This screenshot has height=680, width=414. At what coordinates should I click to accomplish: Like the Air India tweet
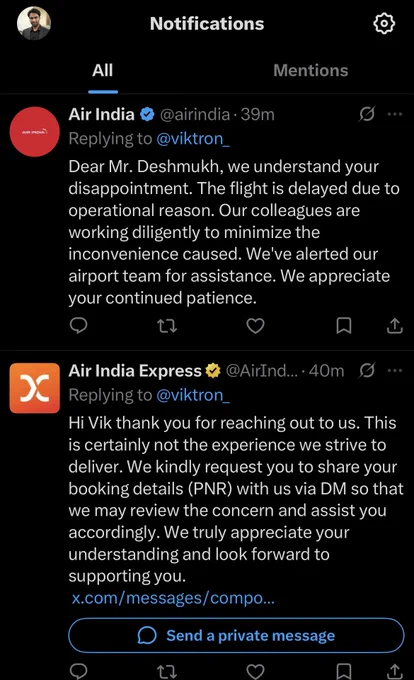click(x=255, y=326)
